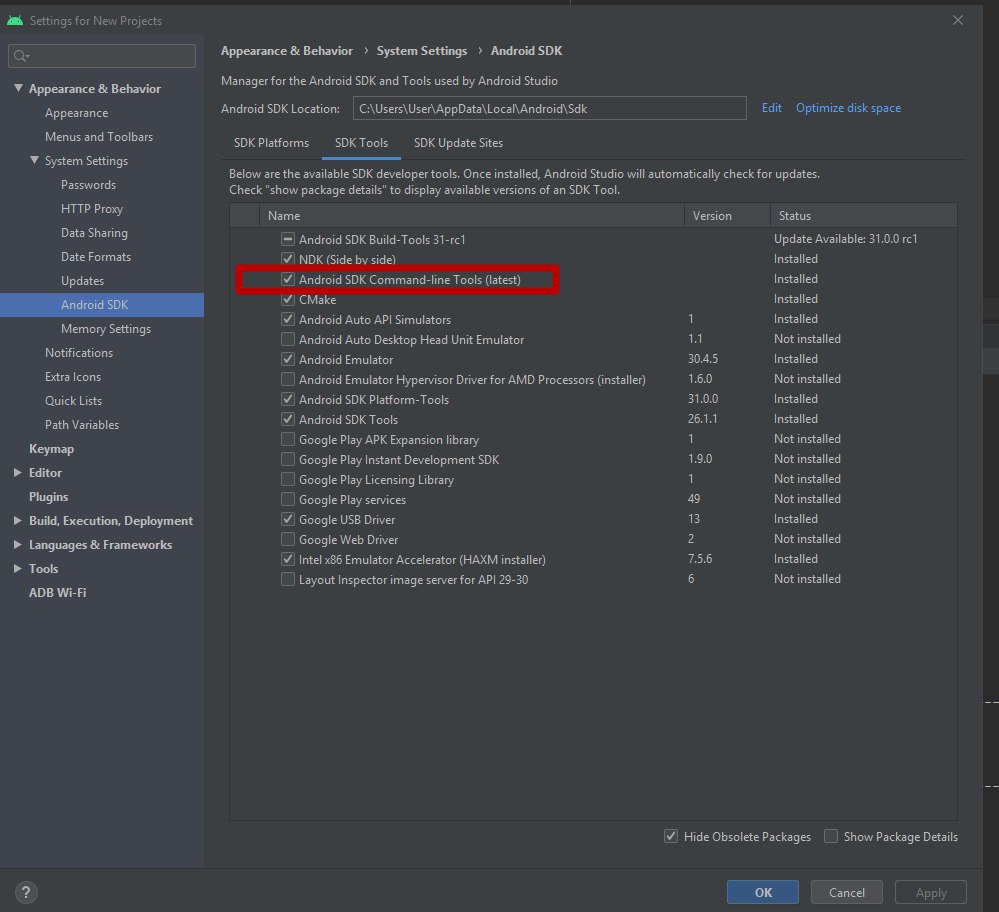Sort by the Version column header

[727, 215]
